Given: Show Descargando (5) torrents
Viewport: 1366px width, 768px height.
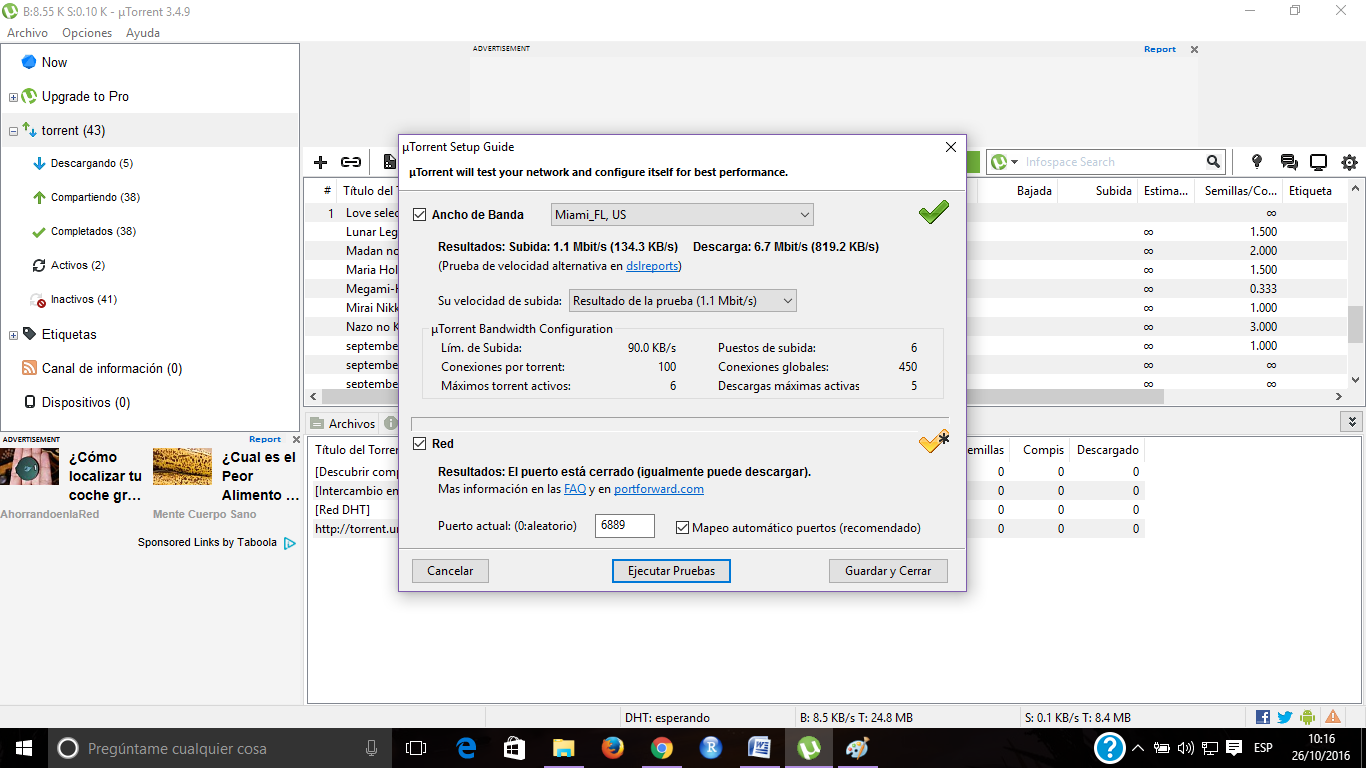Looking at the screenshot, I should point(91,163).
